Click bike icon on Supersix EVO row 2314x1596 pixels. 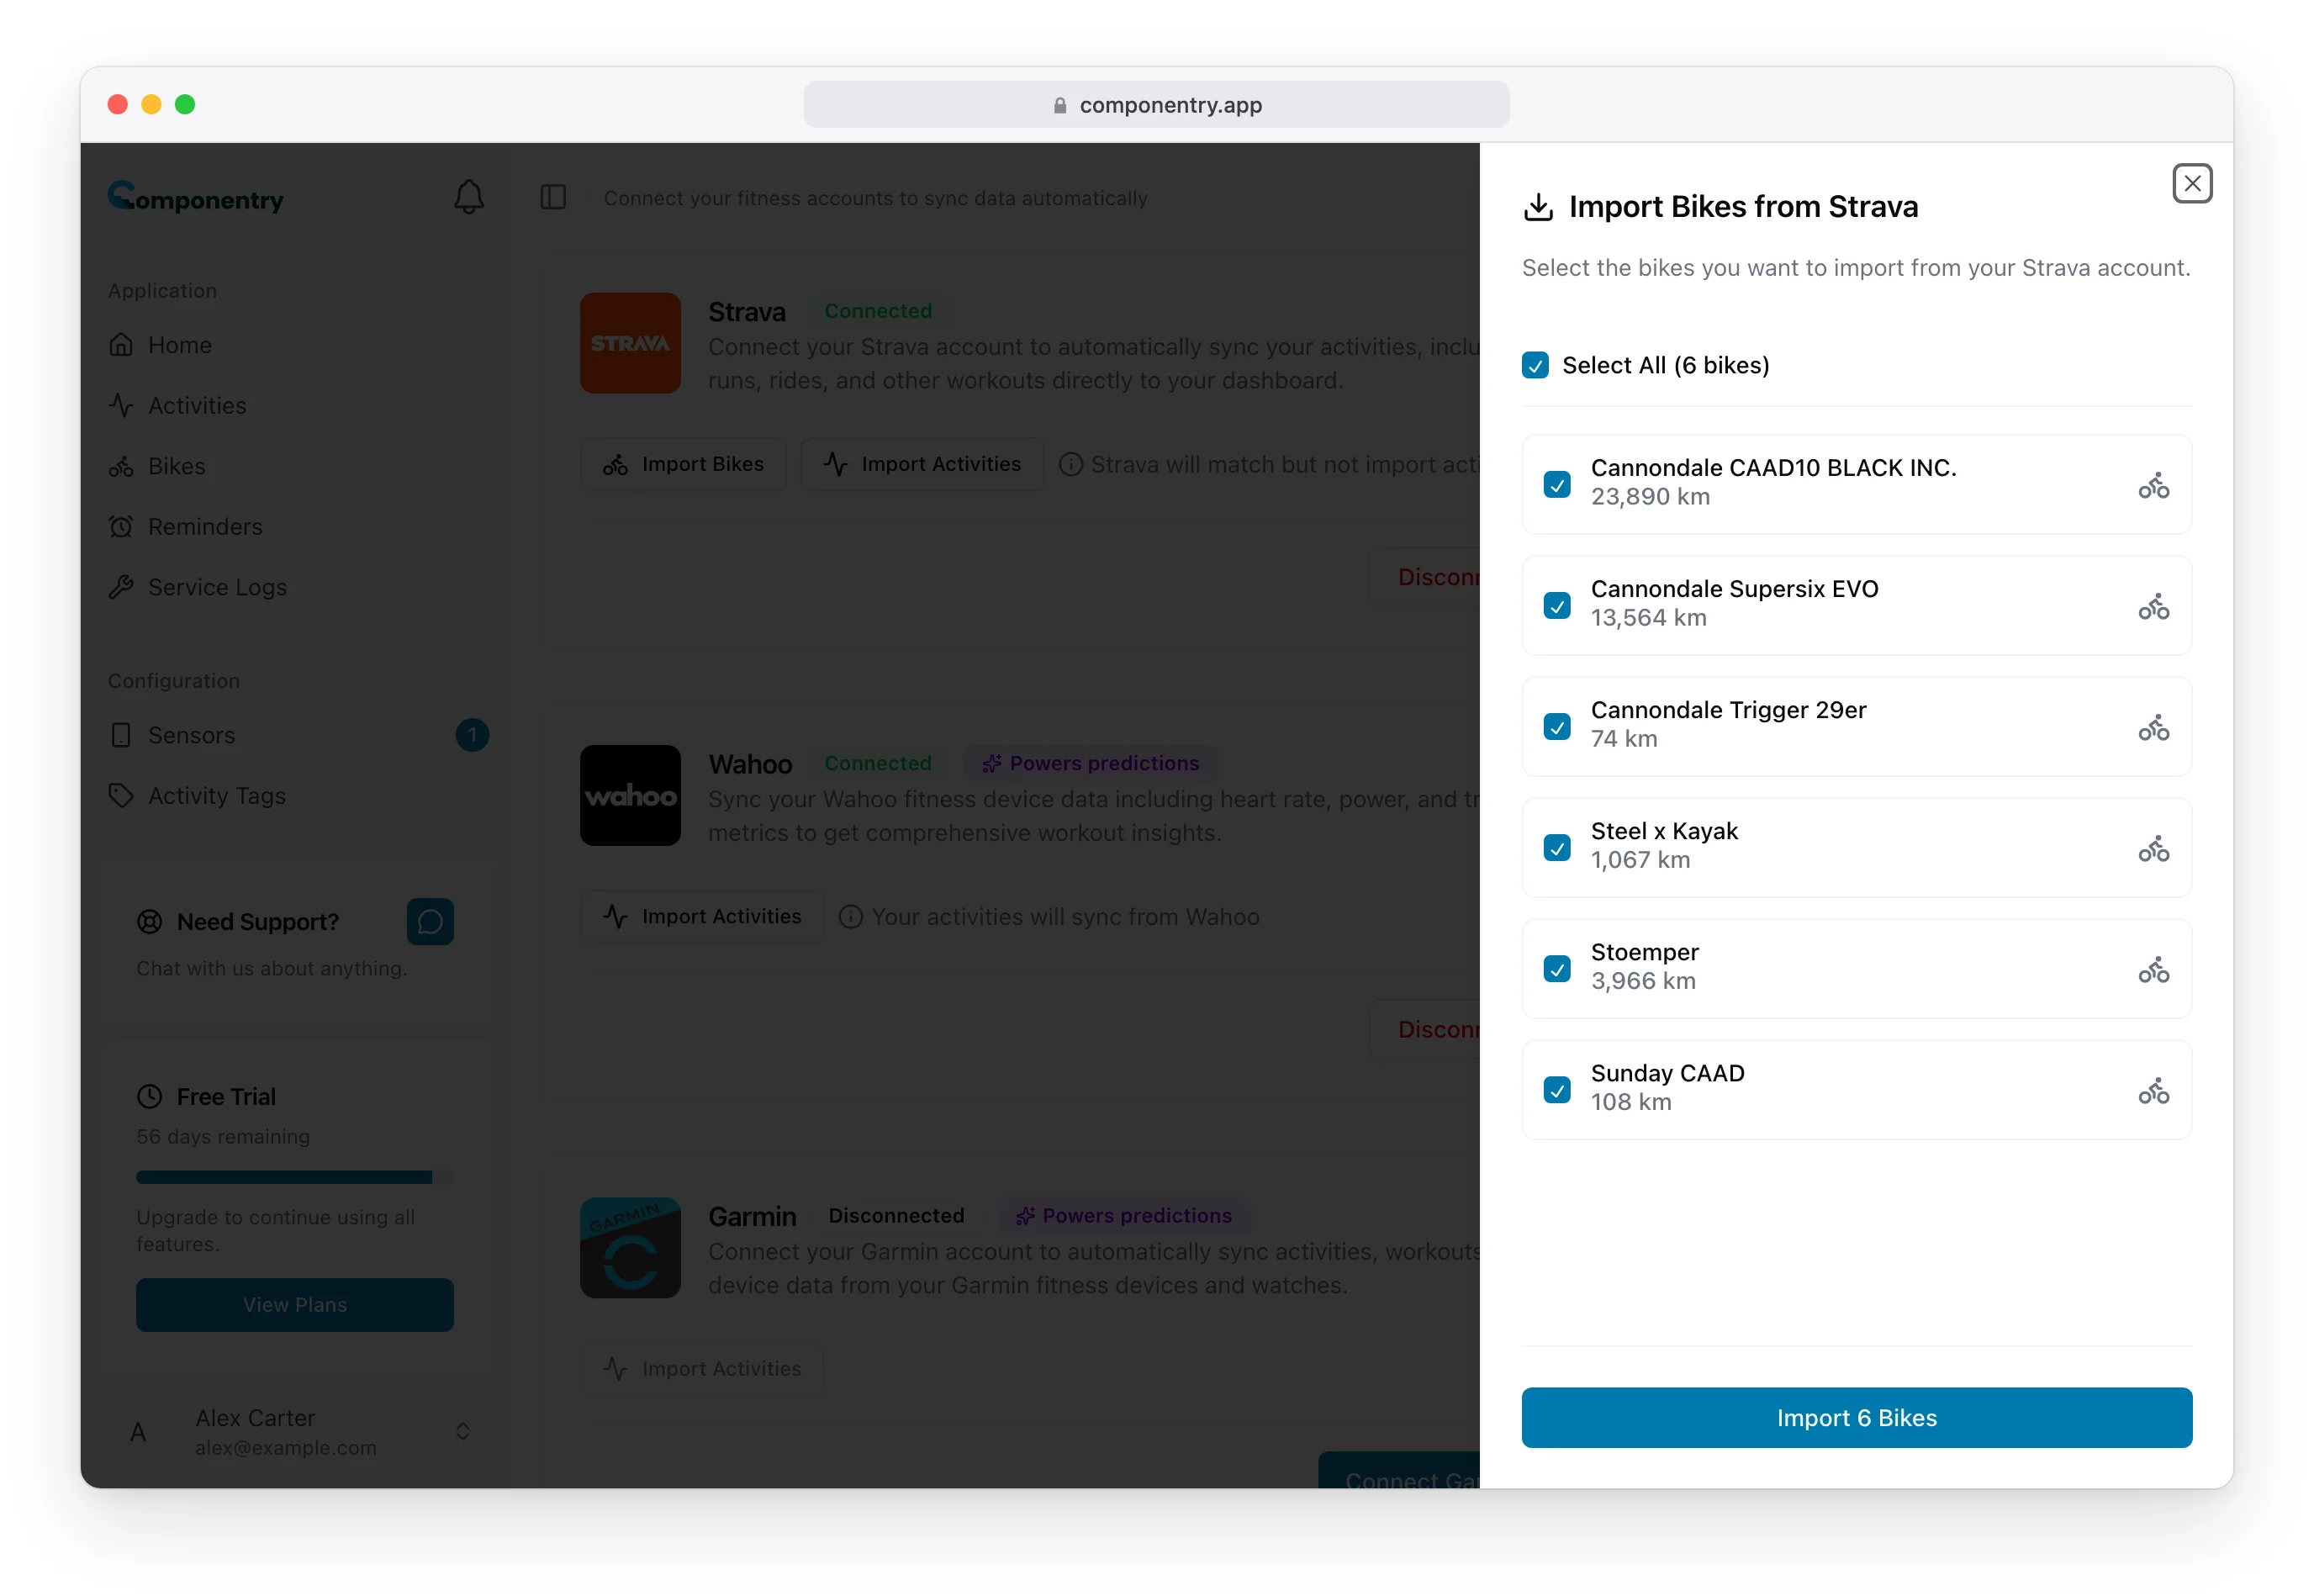[x=2153, y=606]
